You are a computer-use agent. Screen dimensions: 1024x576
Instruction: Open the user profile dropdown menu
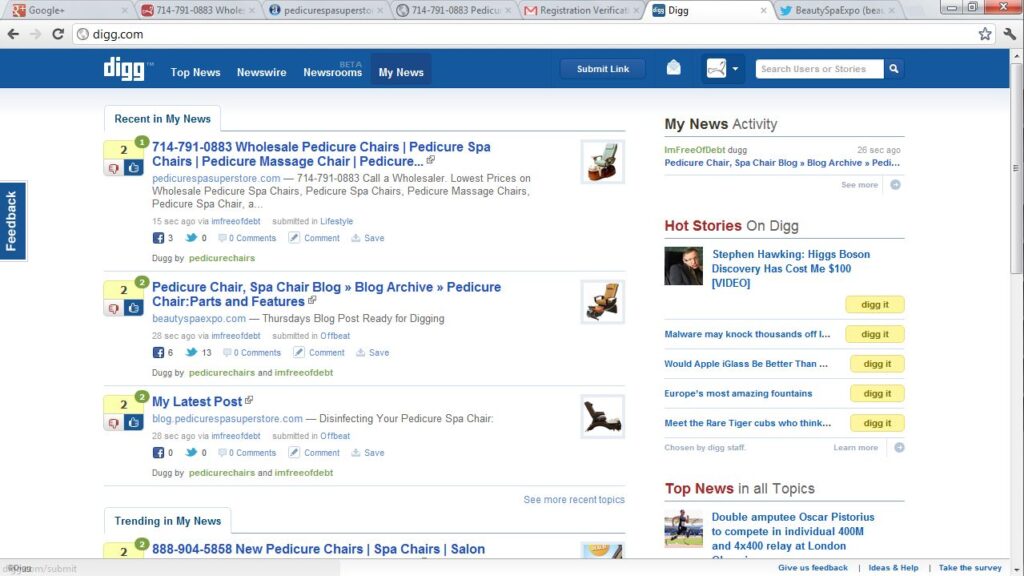click(722, 68)
